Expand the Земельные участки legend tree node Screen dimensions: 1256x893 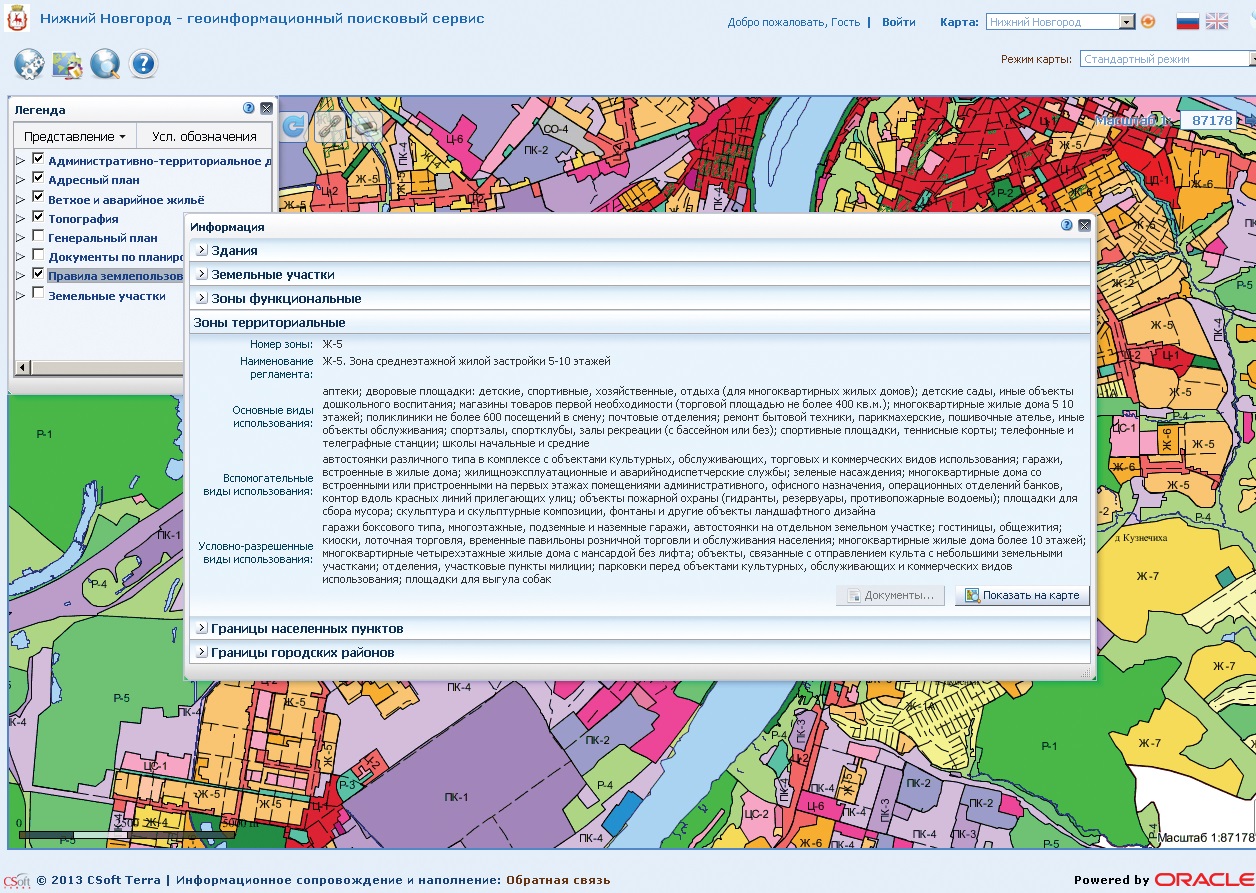(21, 295)
